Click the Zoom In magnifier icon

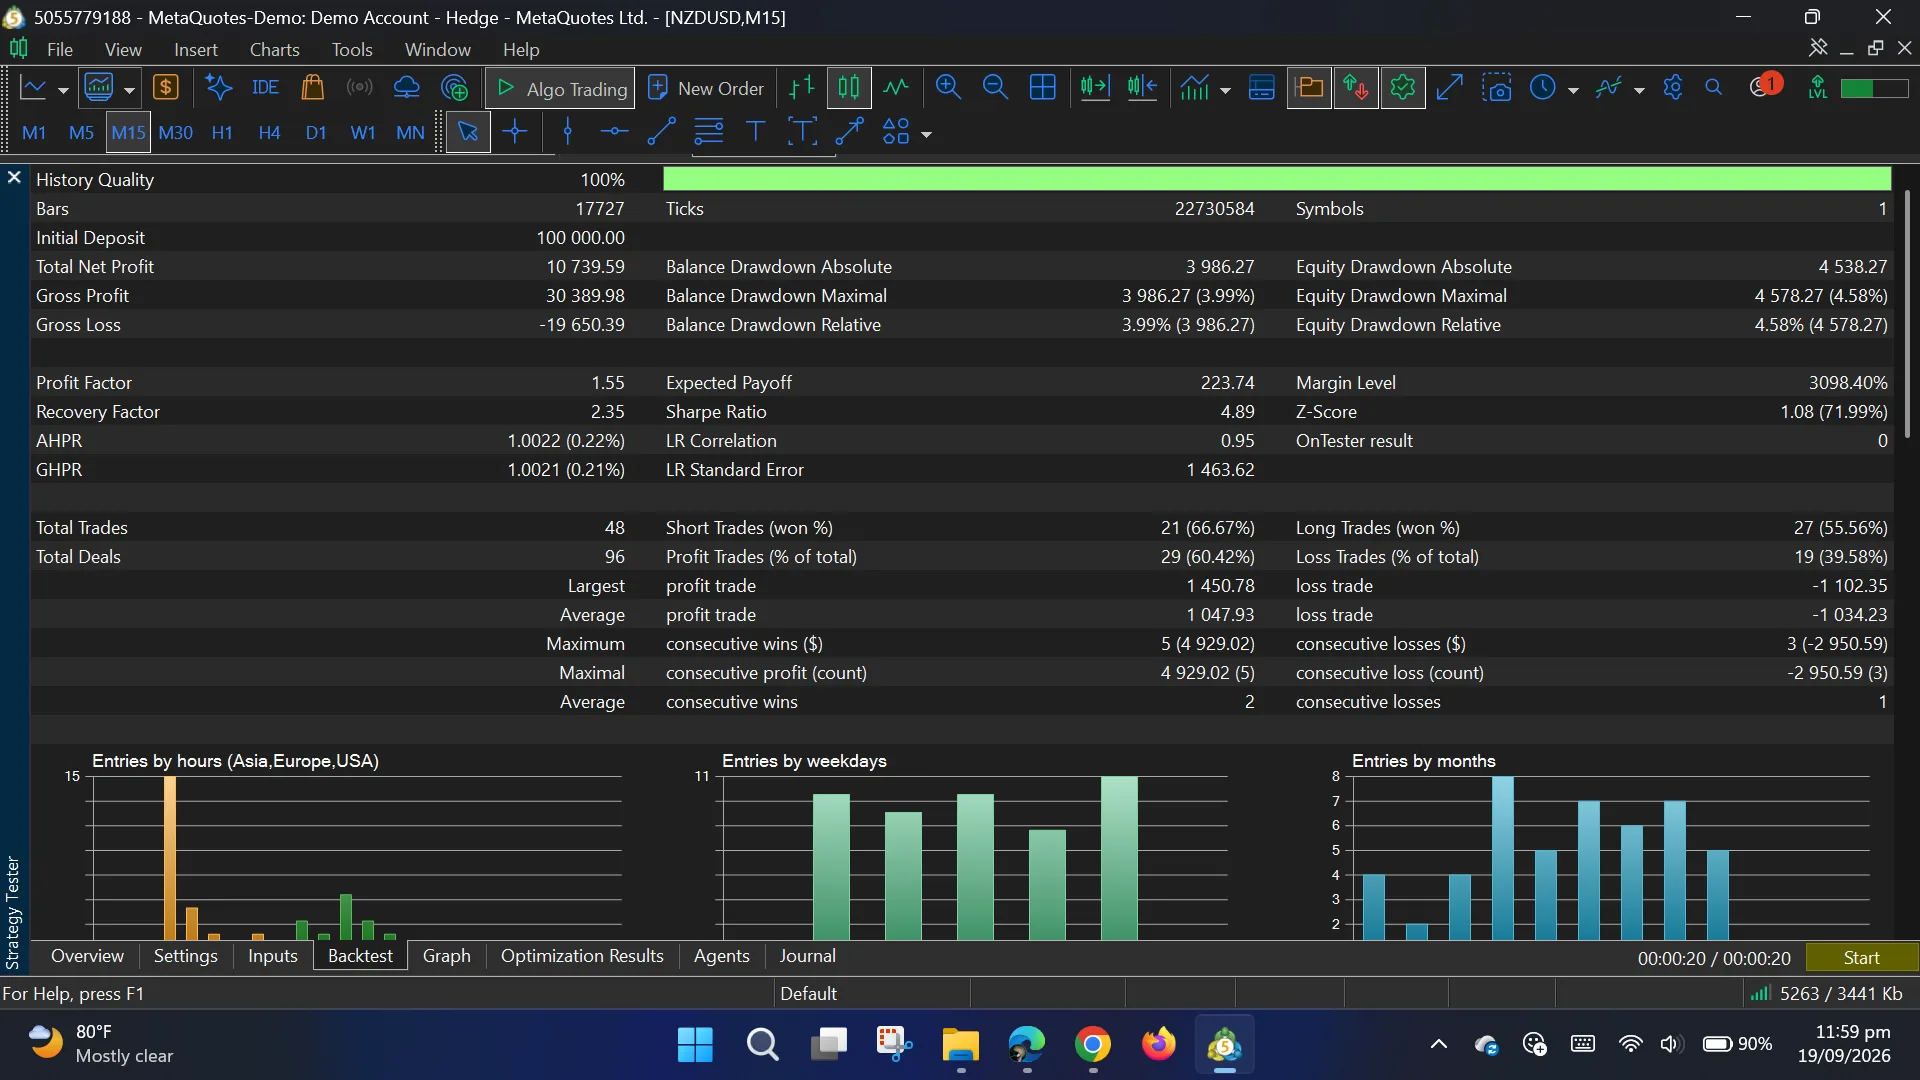coord(948,88)
